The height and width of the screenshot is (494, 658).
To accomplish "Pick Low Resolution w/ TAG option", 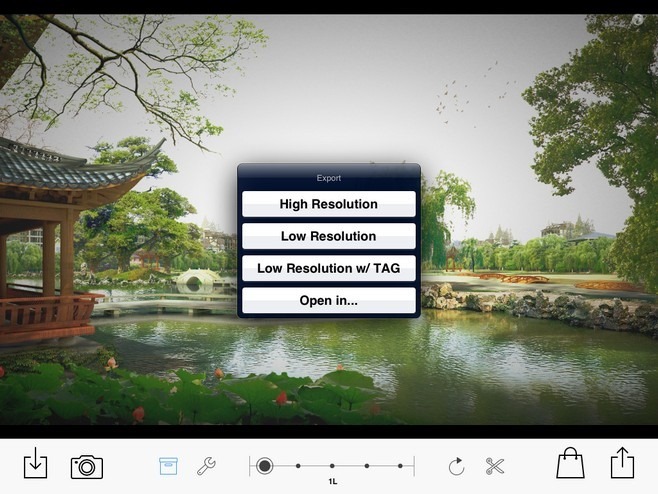I will click(329, 268).
